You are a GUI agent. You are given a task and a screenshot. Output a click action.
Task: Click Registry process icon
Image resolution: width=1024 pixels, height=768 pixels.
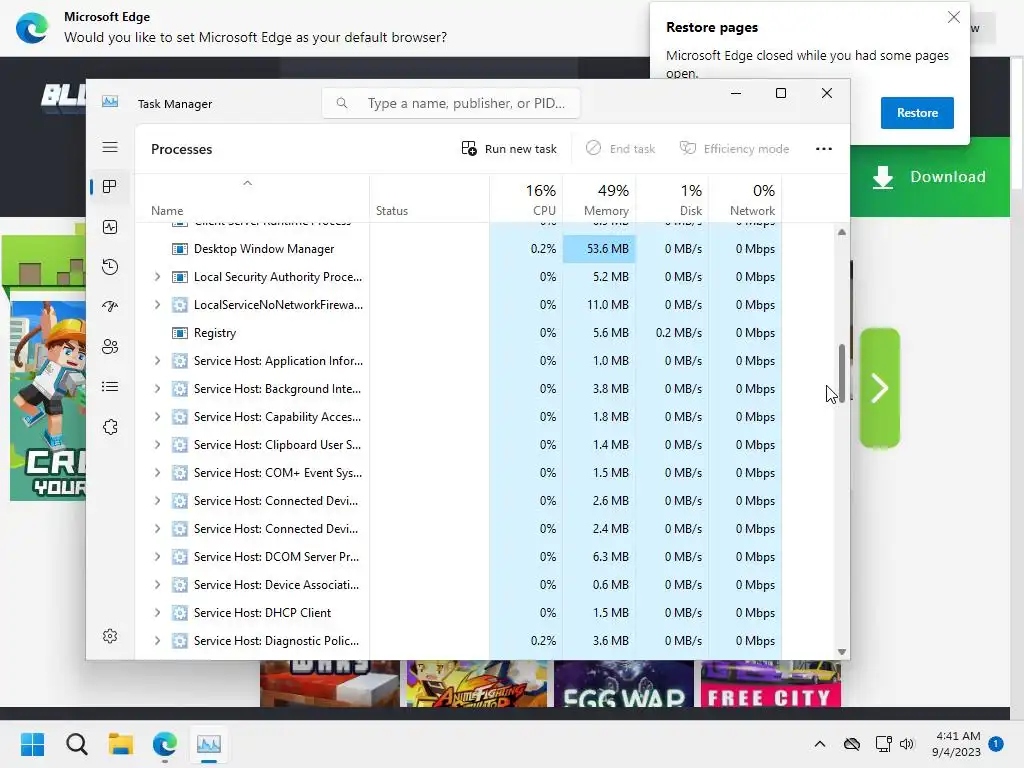(180, 333)
